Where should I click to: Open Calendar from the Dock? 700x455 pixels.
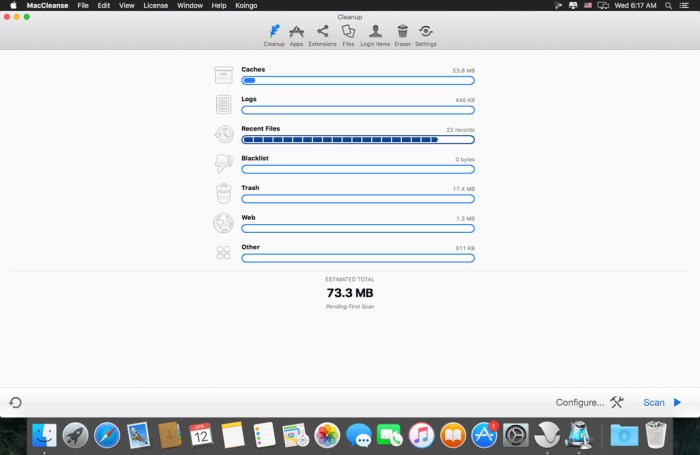(201, 435)
